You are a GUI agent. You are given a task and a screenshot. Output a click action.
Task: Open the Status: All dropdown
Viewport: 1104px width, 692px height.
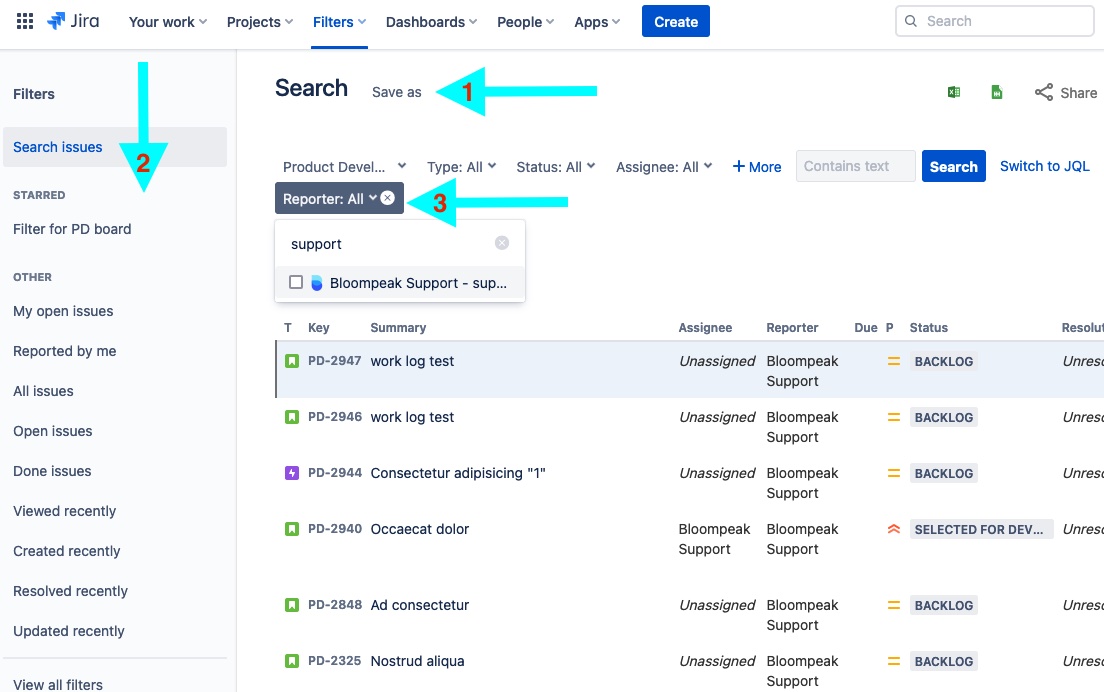coord(556,167)
